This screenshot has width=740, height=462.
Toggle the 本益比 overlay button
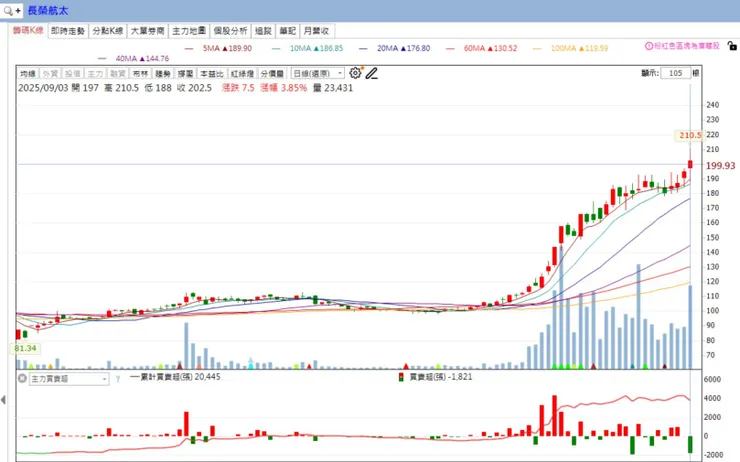(212, 74)
